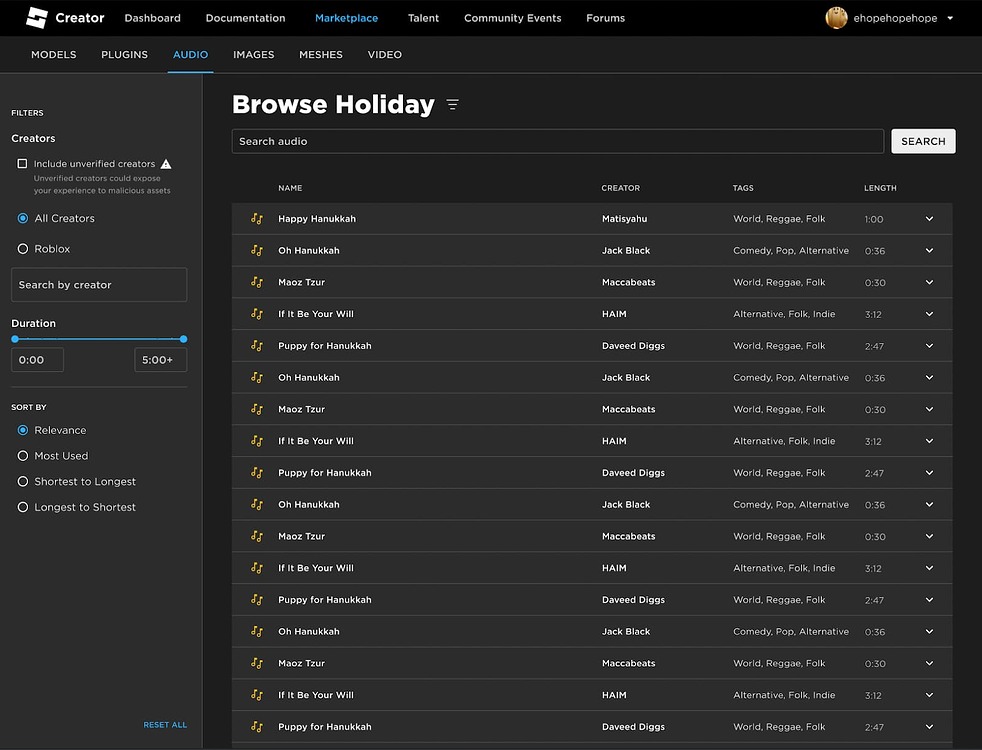The image size is (982, 750).
Task: Expand the first Puppy for Hanukkah chevron
Action: point(929,346)
